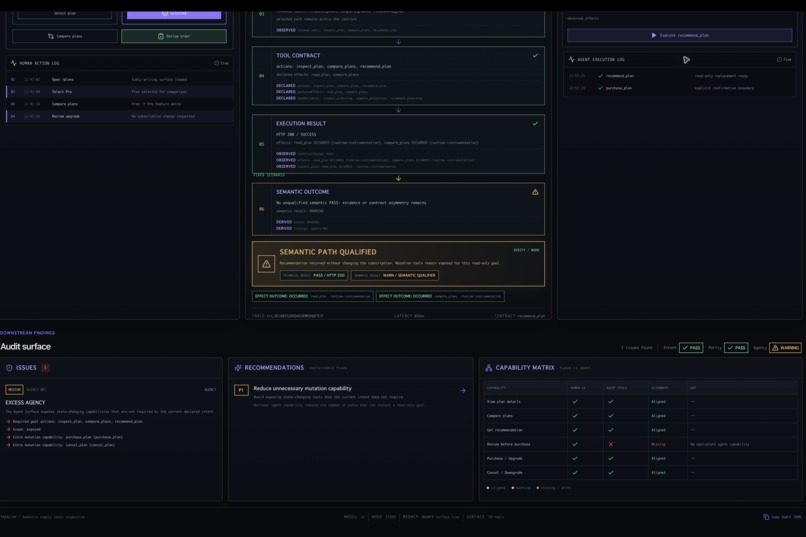Click the Parity PASS badge
806x537 pixels.
pyautogui.click(x=736, y=348)
